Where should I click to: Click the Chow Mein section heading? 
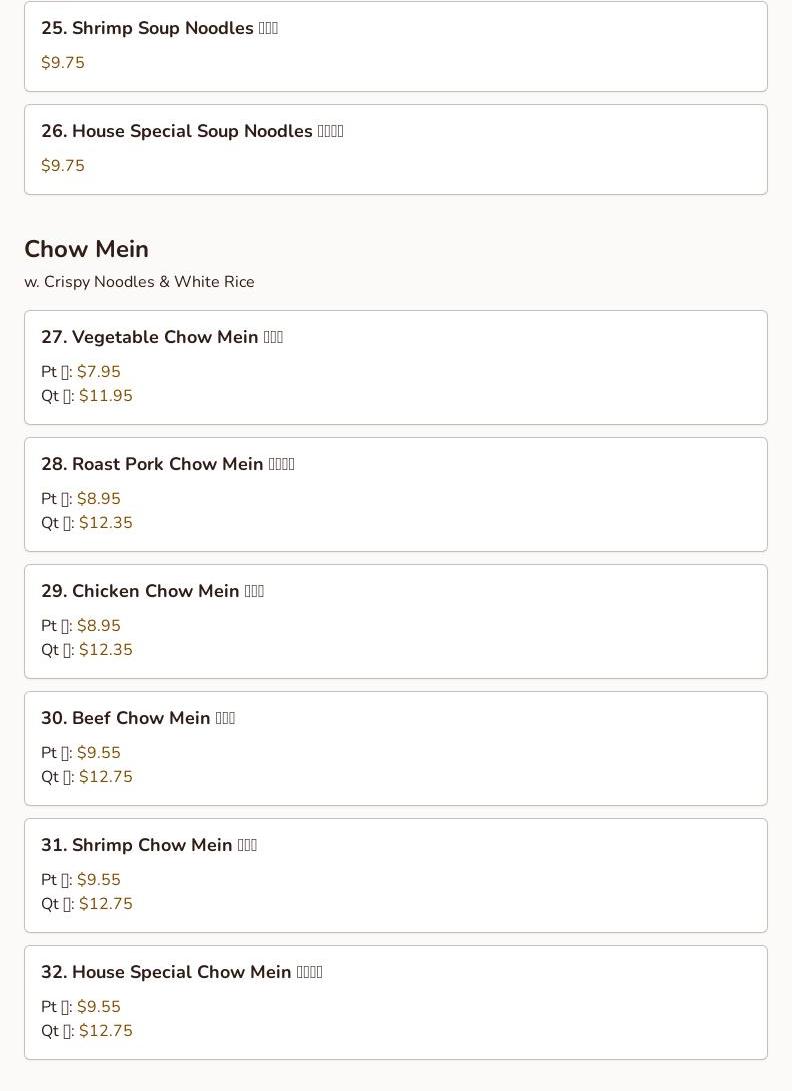86,249
